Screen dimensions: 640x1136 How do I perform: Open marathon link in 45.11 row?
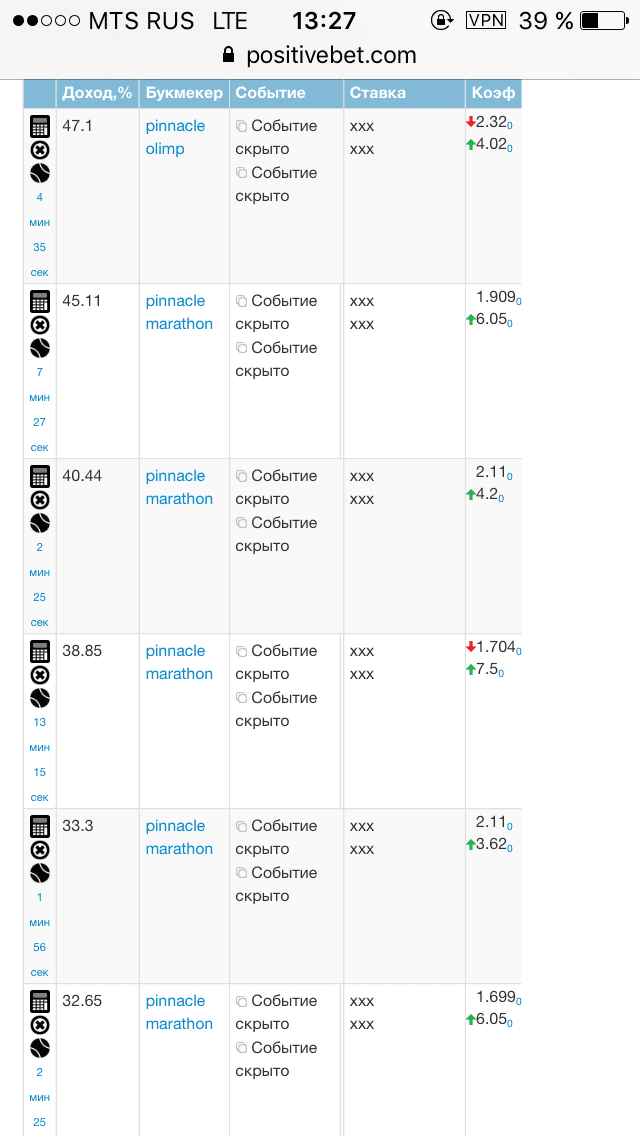pos(179,324)
